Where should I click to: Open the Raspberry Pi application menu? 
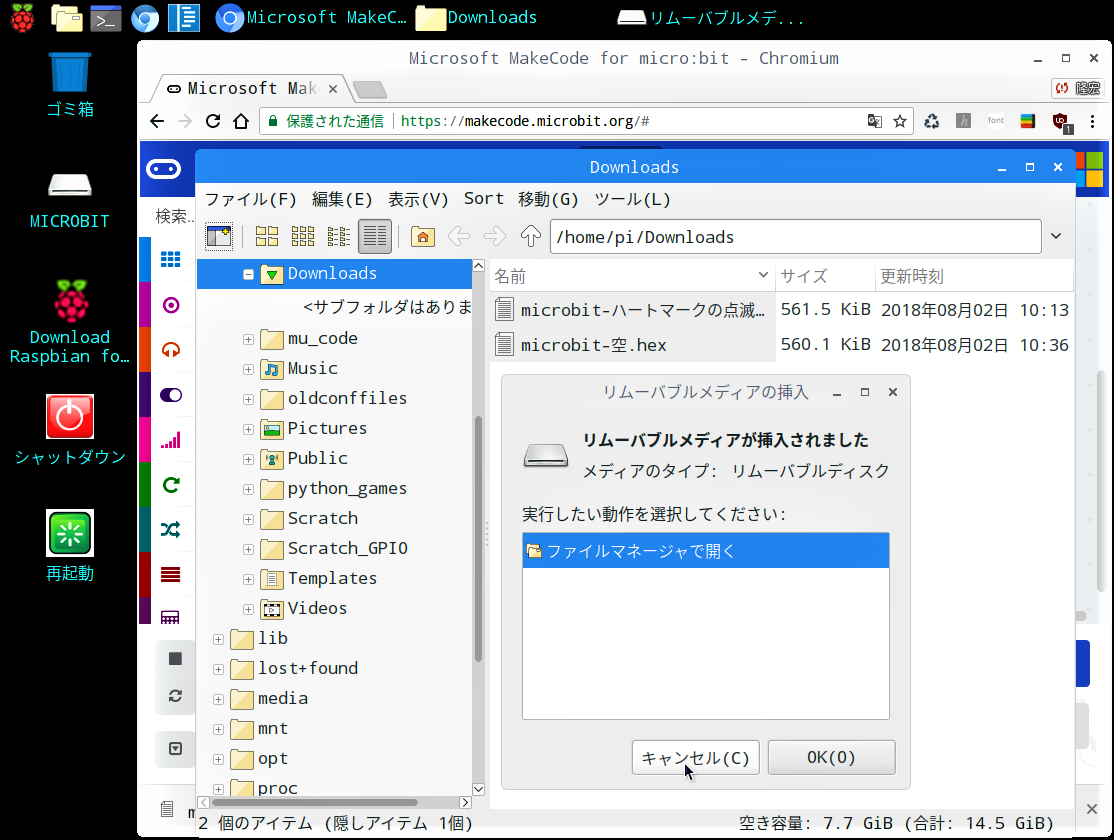[22, 18]
